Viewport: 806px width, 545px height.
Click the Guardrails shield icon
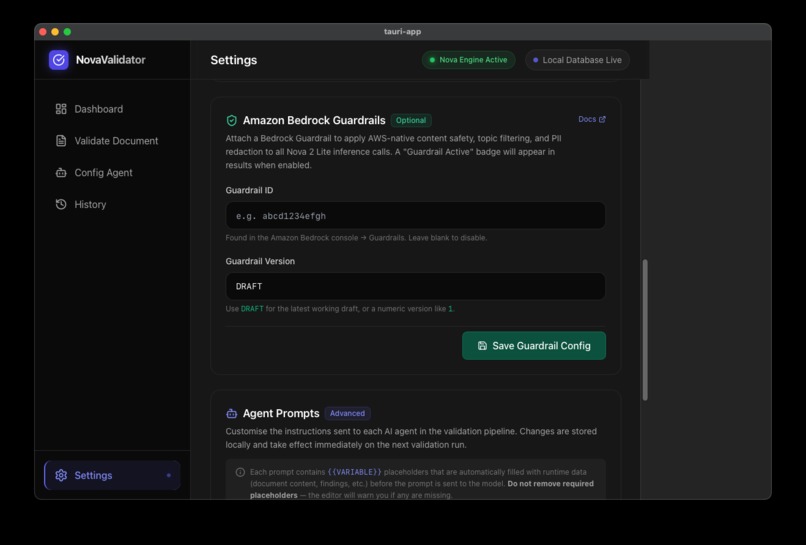coord(232,120)
